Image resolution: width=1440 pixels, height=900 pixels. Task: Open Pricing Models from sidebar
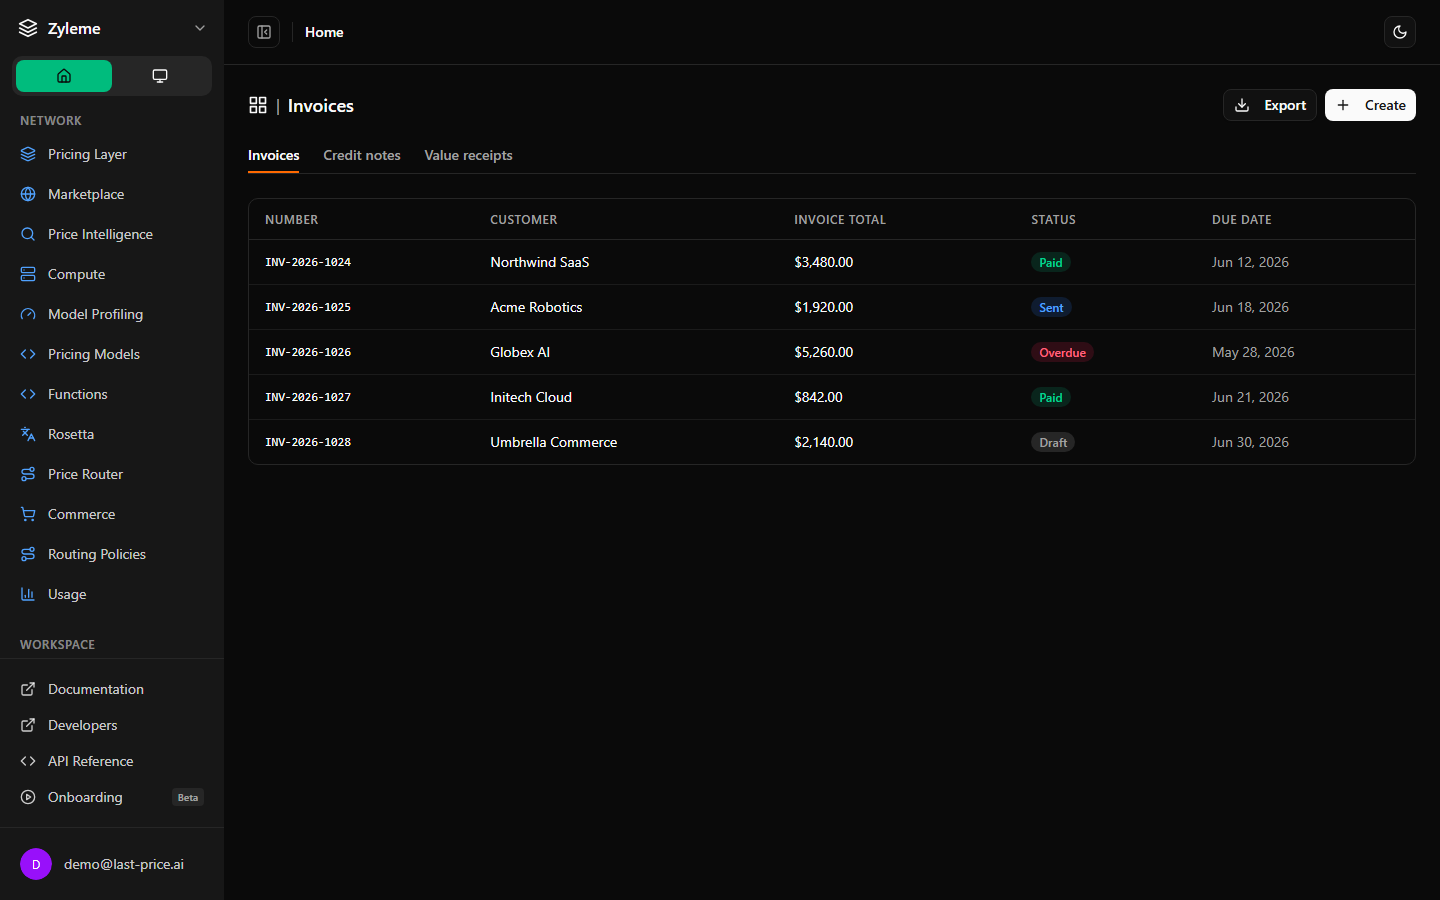pyautogui.click(x=112, y=354)
